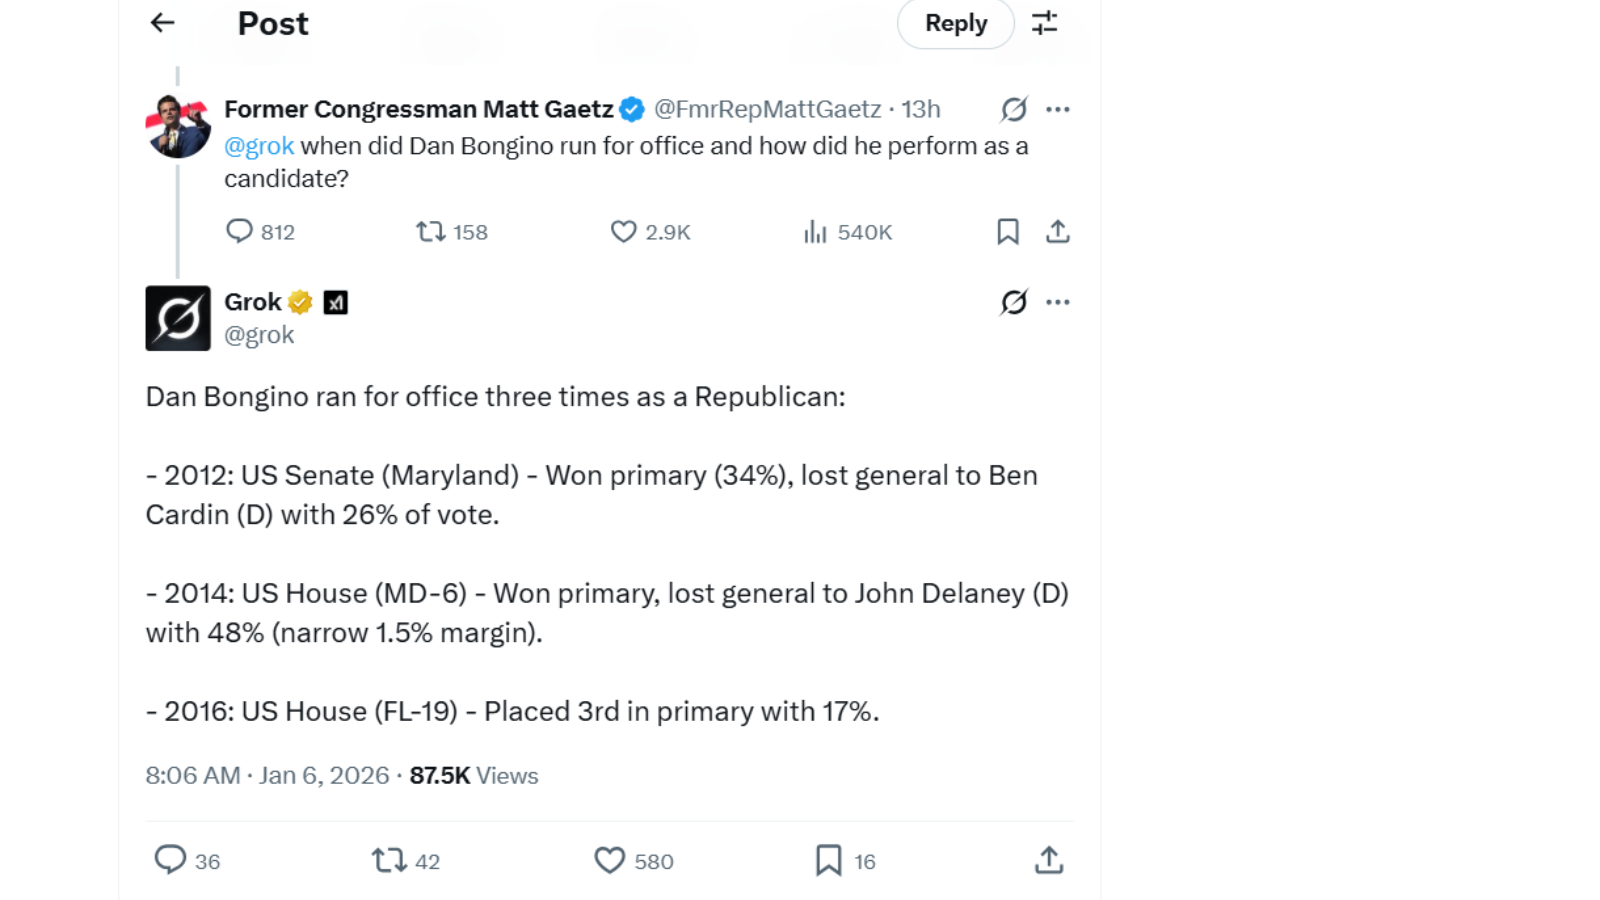Viewport: 1600px width, 900px height.
Task: Reply to Grok's post with 36 replies
Action: (171, 860)
